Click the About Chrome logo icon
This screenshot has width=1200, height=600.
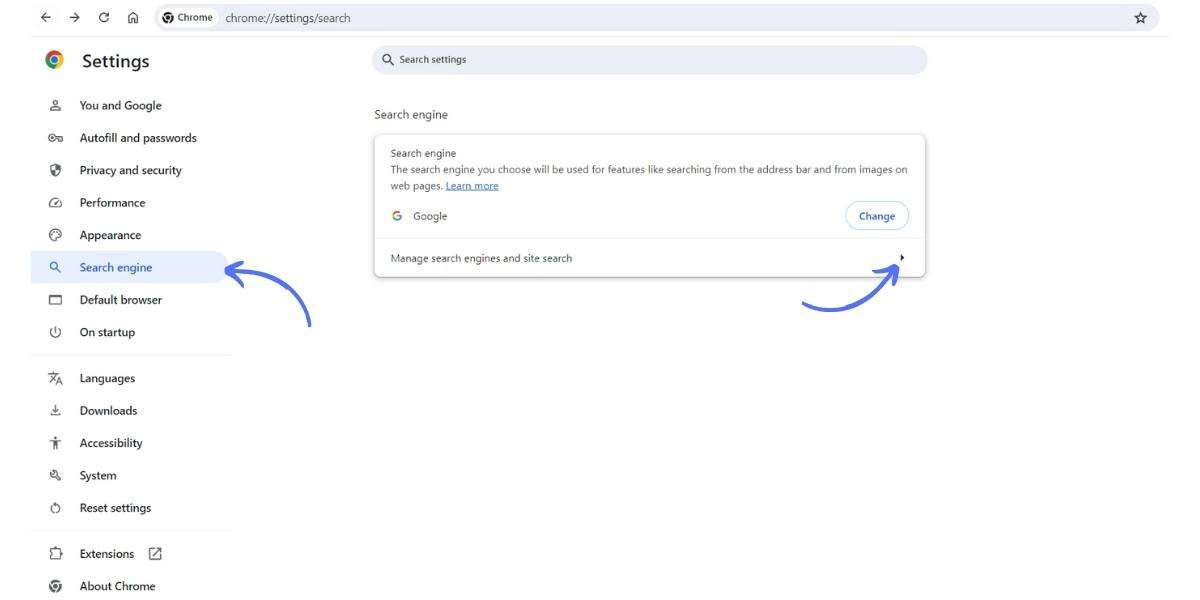click(x=56, y=586)
